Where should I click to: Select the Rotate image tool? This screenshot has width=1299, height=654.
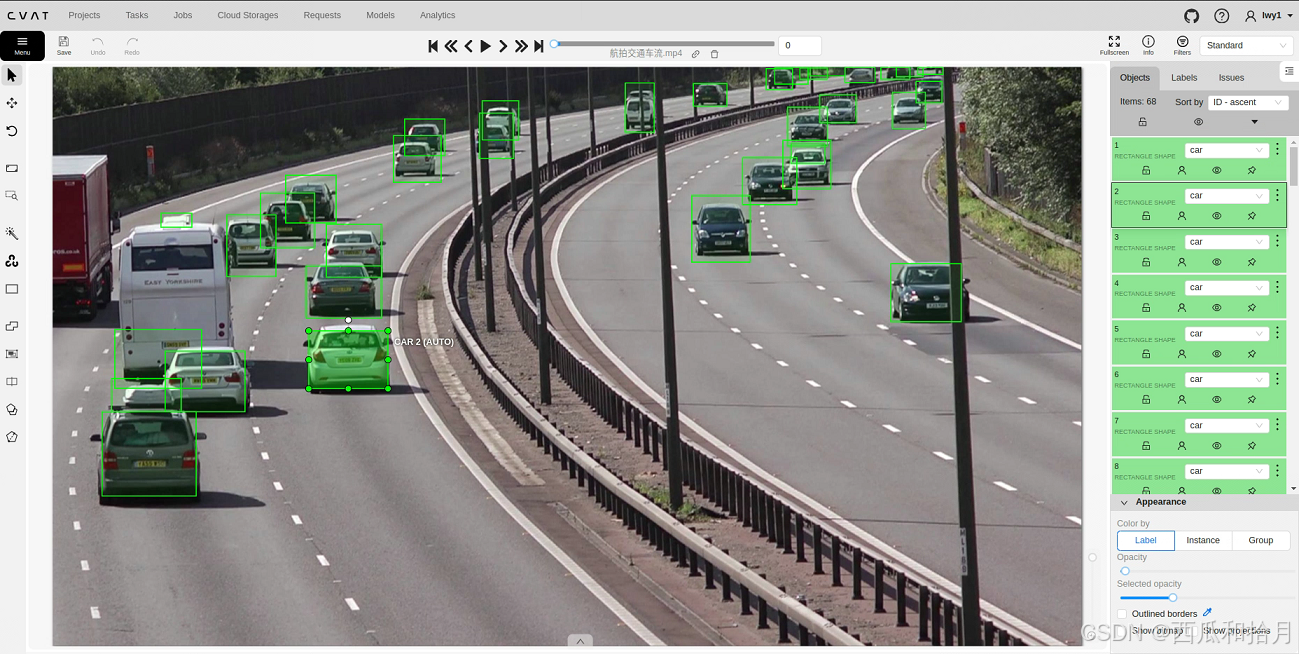pos(12,131)
